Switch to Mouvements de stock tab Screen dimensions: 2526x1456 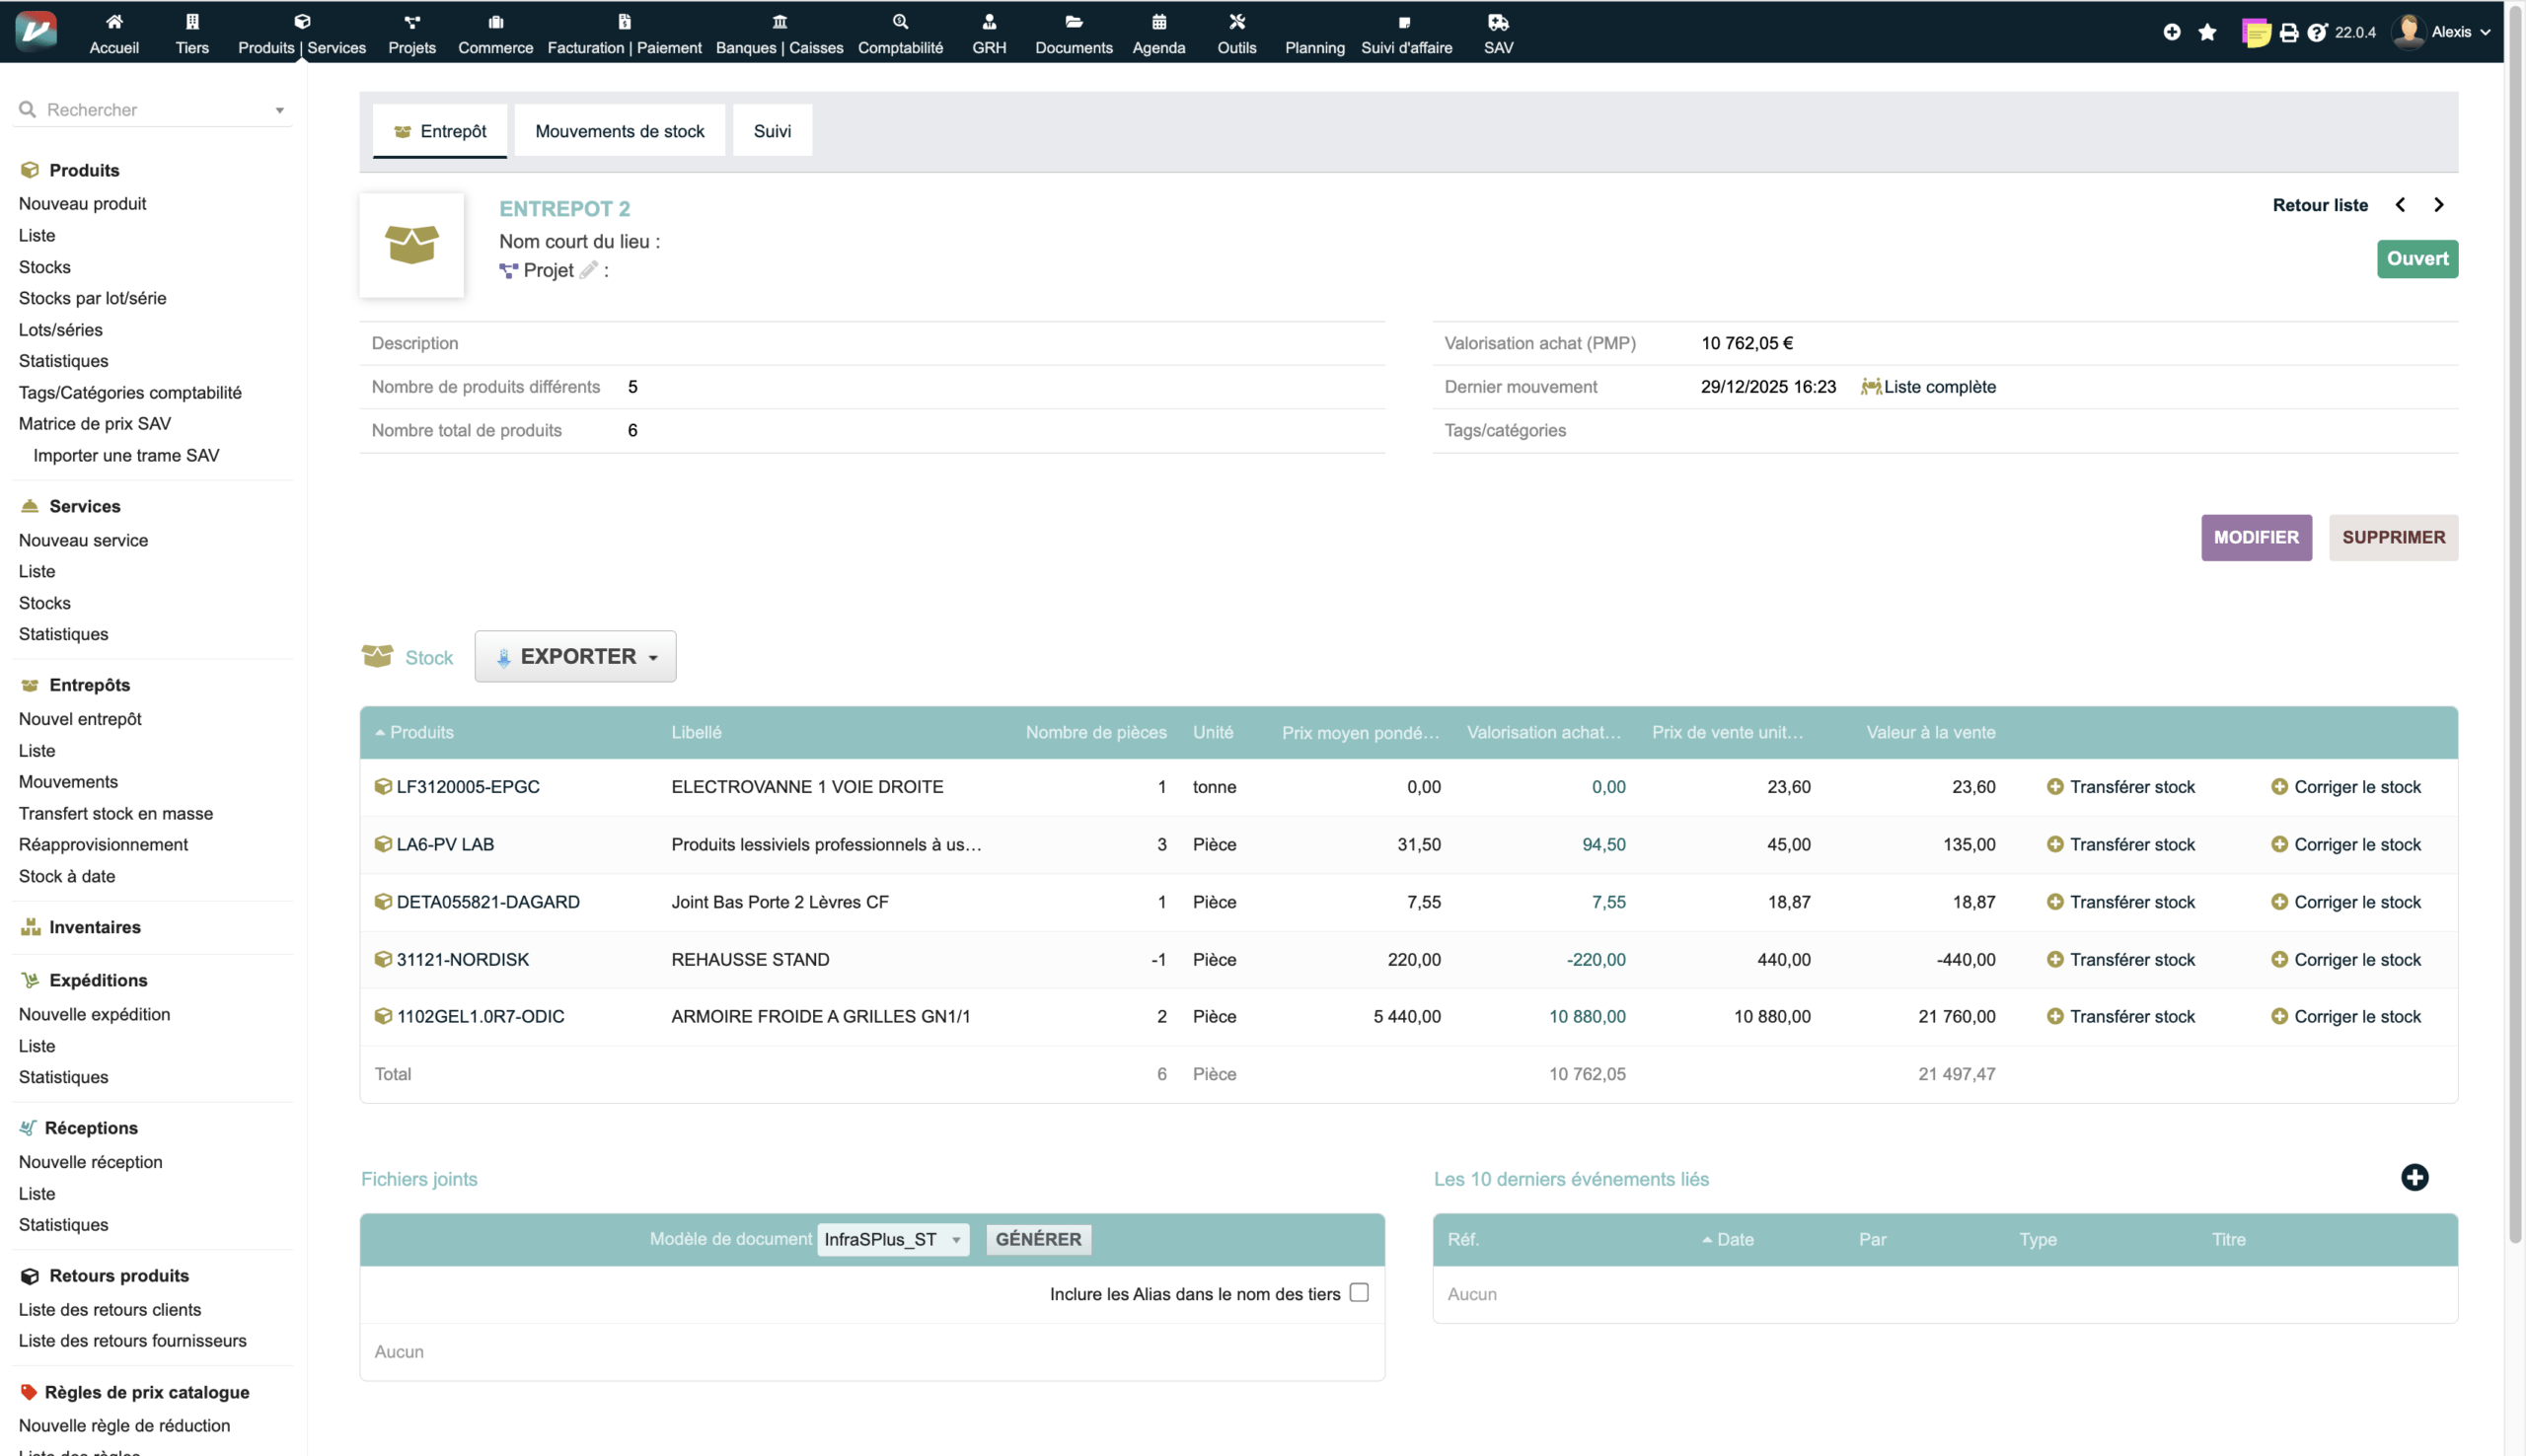coord(619,131)
